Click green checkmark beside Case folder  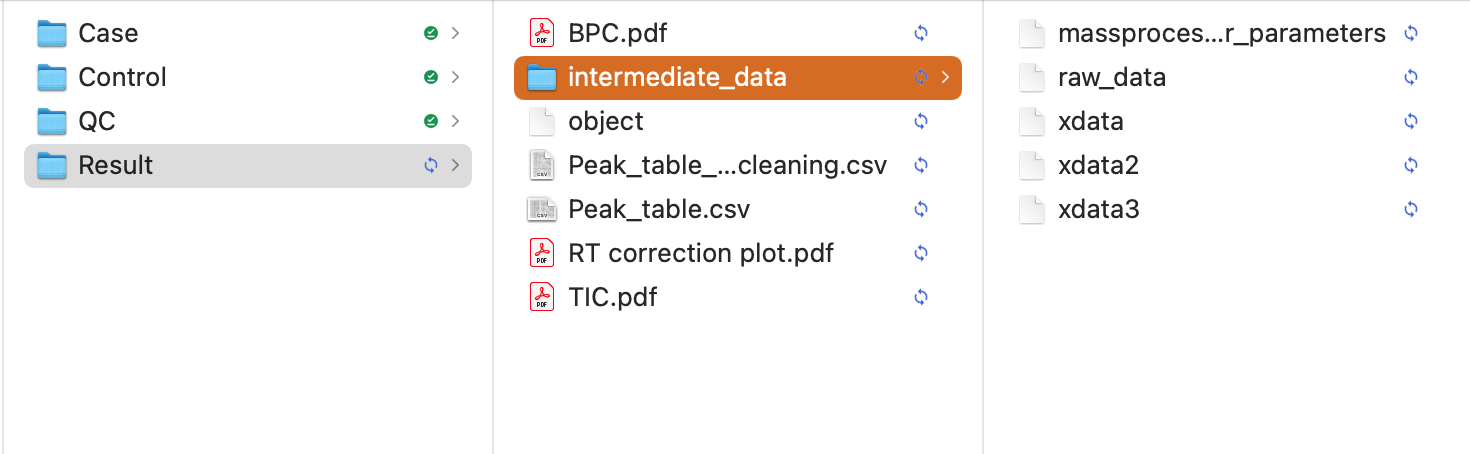[430, 33]
